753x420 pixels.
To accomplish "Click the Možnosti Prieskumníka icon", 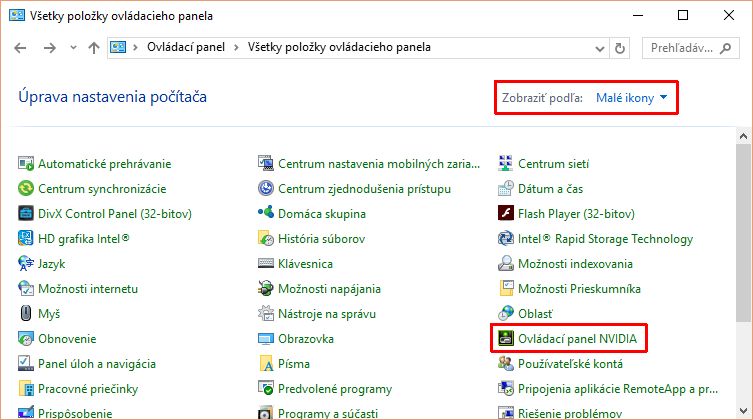I will click(x=506, y=288).
